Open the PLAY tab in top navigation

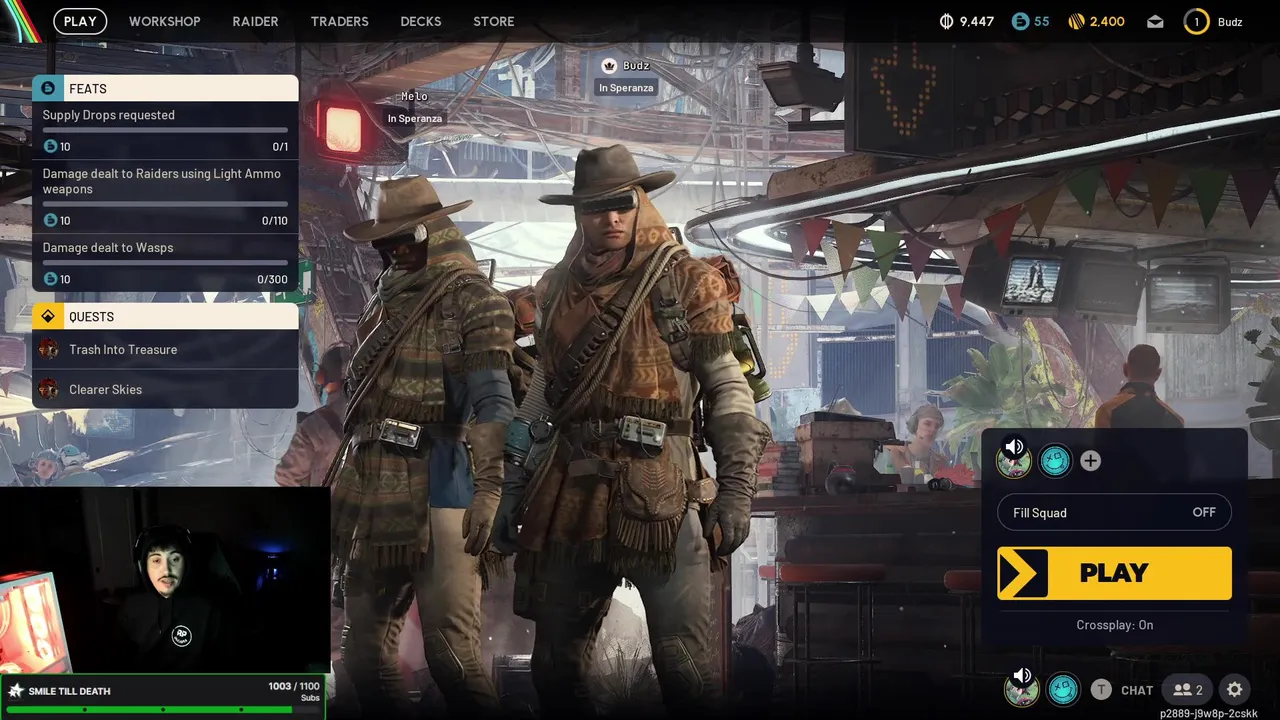(80, 21)
